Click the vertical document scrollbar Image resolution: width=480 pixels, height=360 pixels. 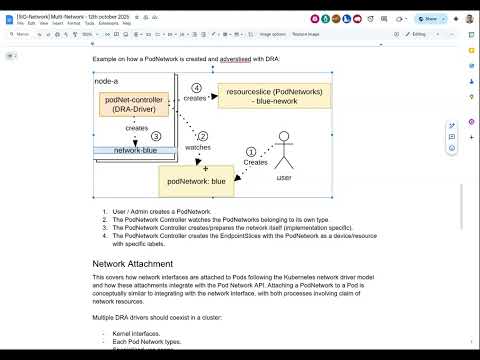(x=462, y=207)
